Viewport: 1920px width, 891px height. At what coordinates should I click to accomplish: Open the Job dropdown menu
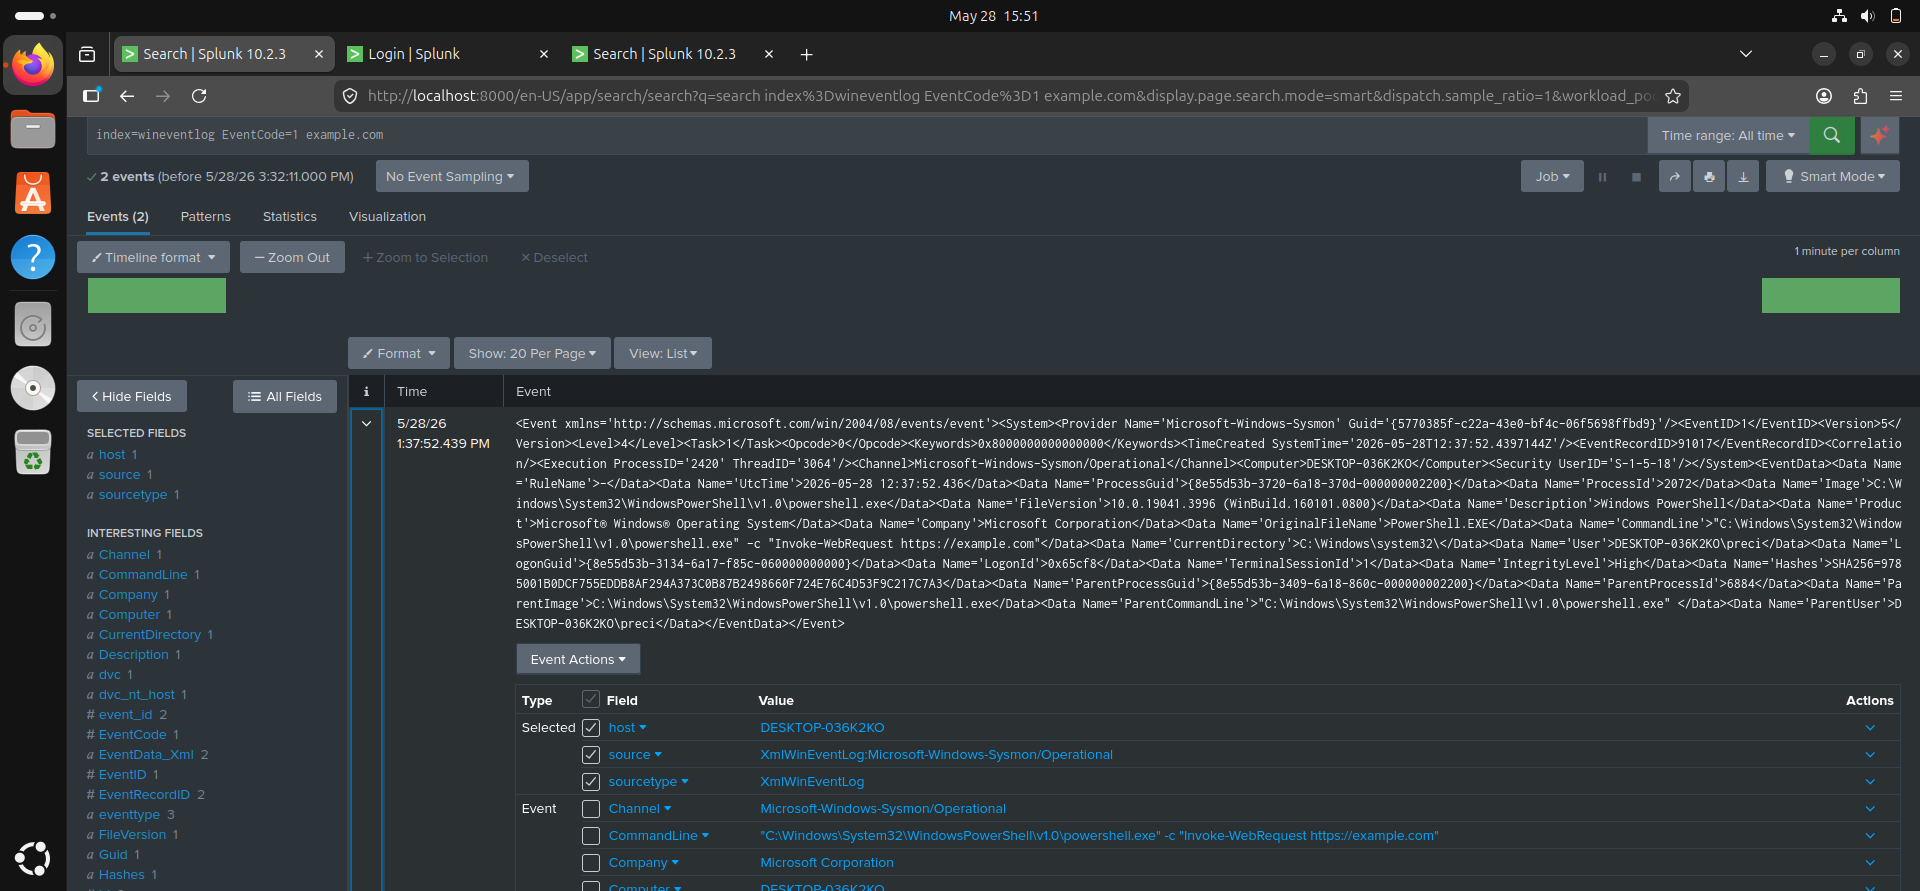1552,177
